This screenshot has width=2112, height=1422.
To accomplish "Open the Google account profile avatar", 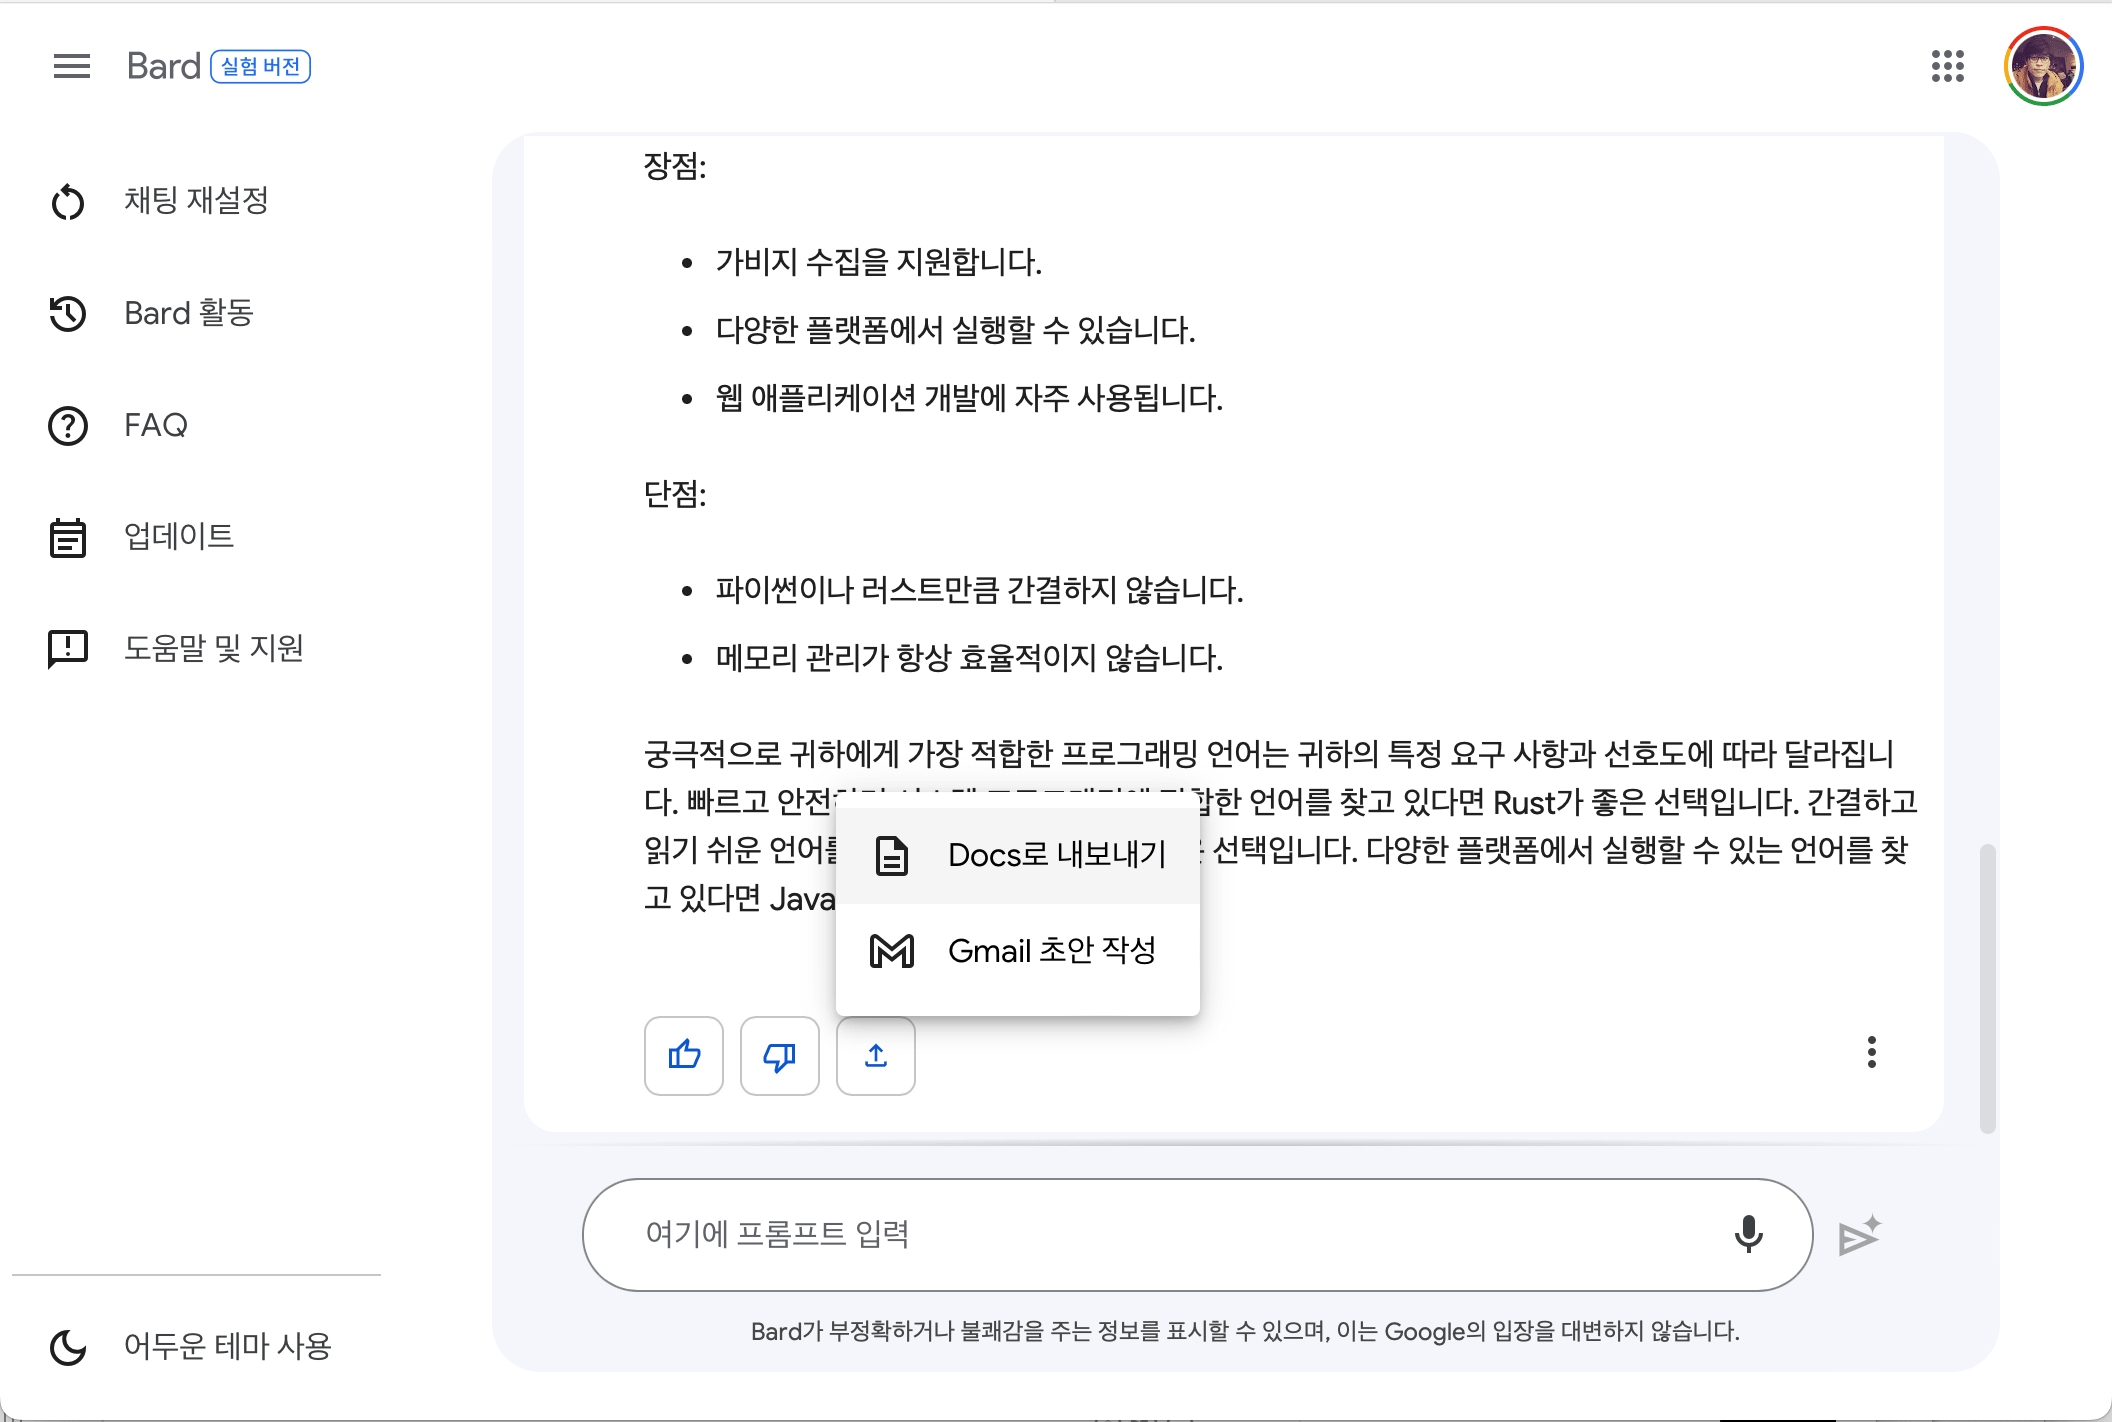I will pos(2043,66).
